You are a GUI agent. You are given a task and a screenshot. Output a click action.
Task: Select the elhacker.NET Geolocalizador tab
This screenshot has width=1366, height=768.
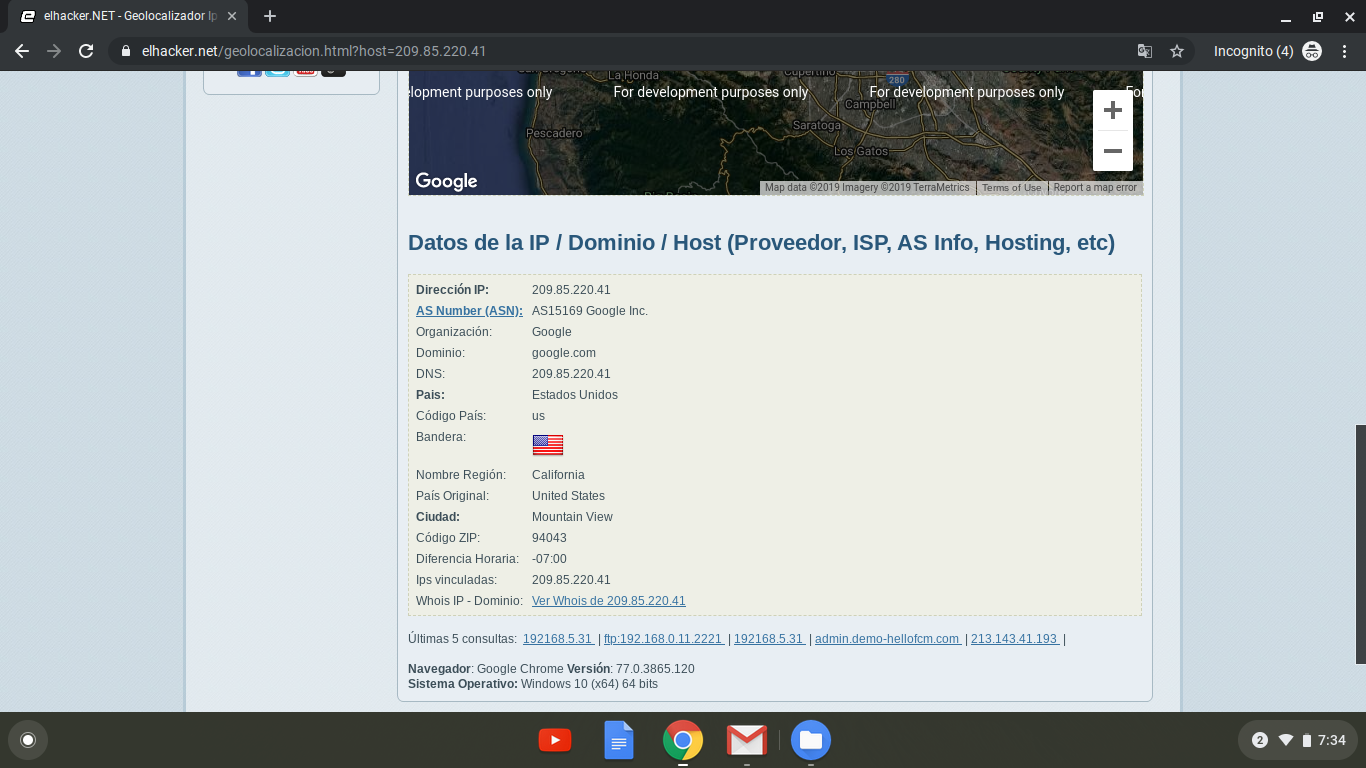point(130,16)
